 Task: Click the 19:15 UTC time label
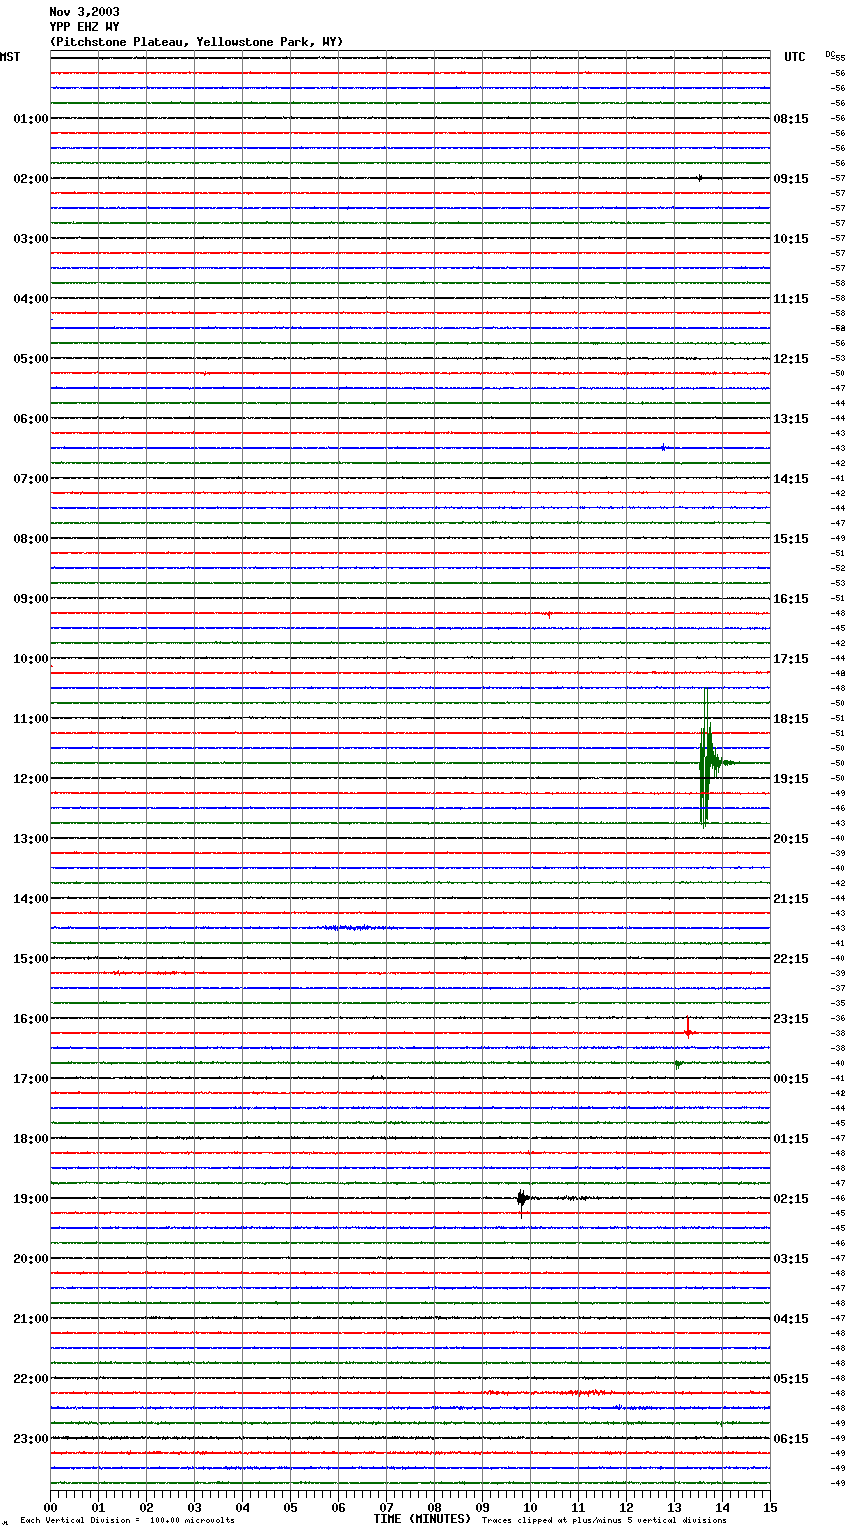tap(791, 779)
